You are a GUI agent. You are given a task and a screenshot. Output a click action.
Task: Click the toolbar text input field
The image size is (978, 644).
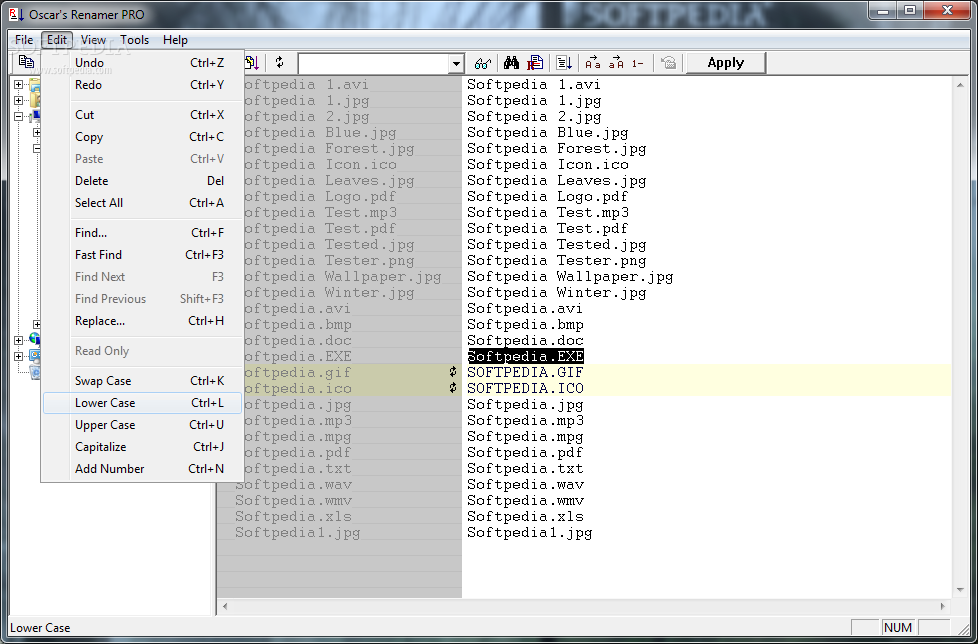point(374,64)
